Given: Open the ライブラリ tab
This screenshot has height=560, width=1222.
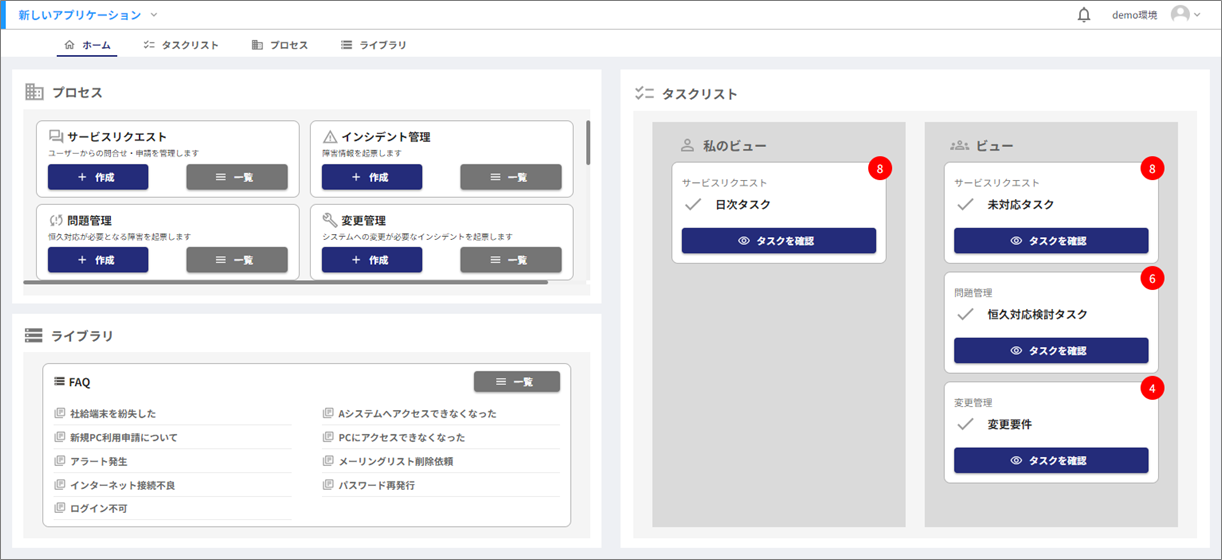Looking at the screenshot, I should coord(373,45).
